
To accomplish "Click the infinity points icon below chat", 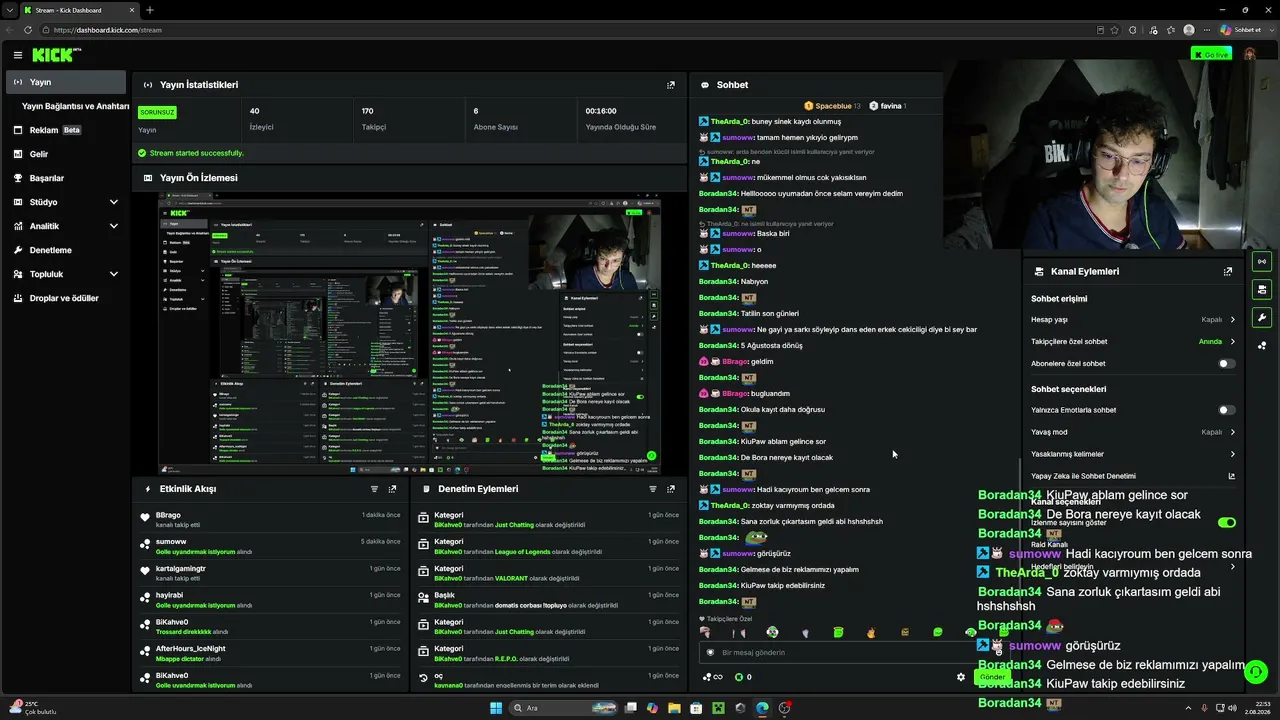I will [713, 677].
